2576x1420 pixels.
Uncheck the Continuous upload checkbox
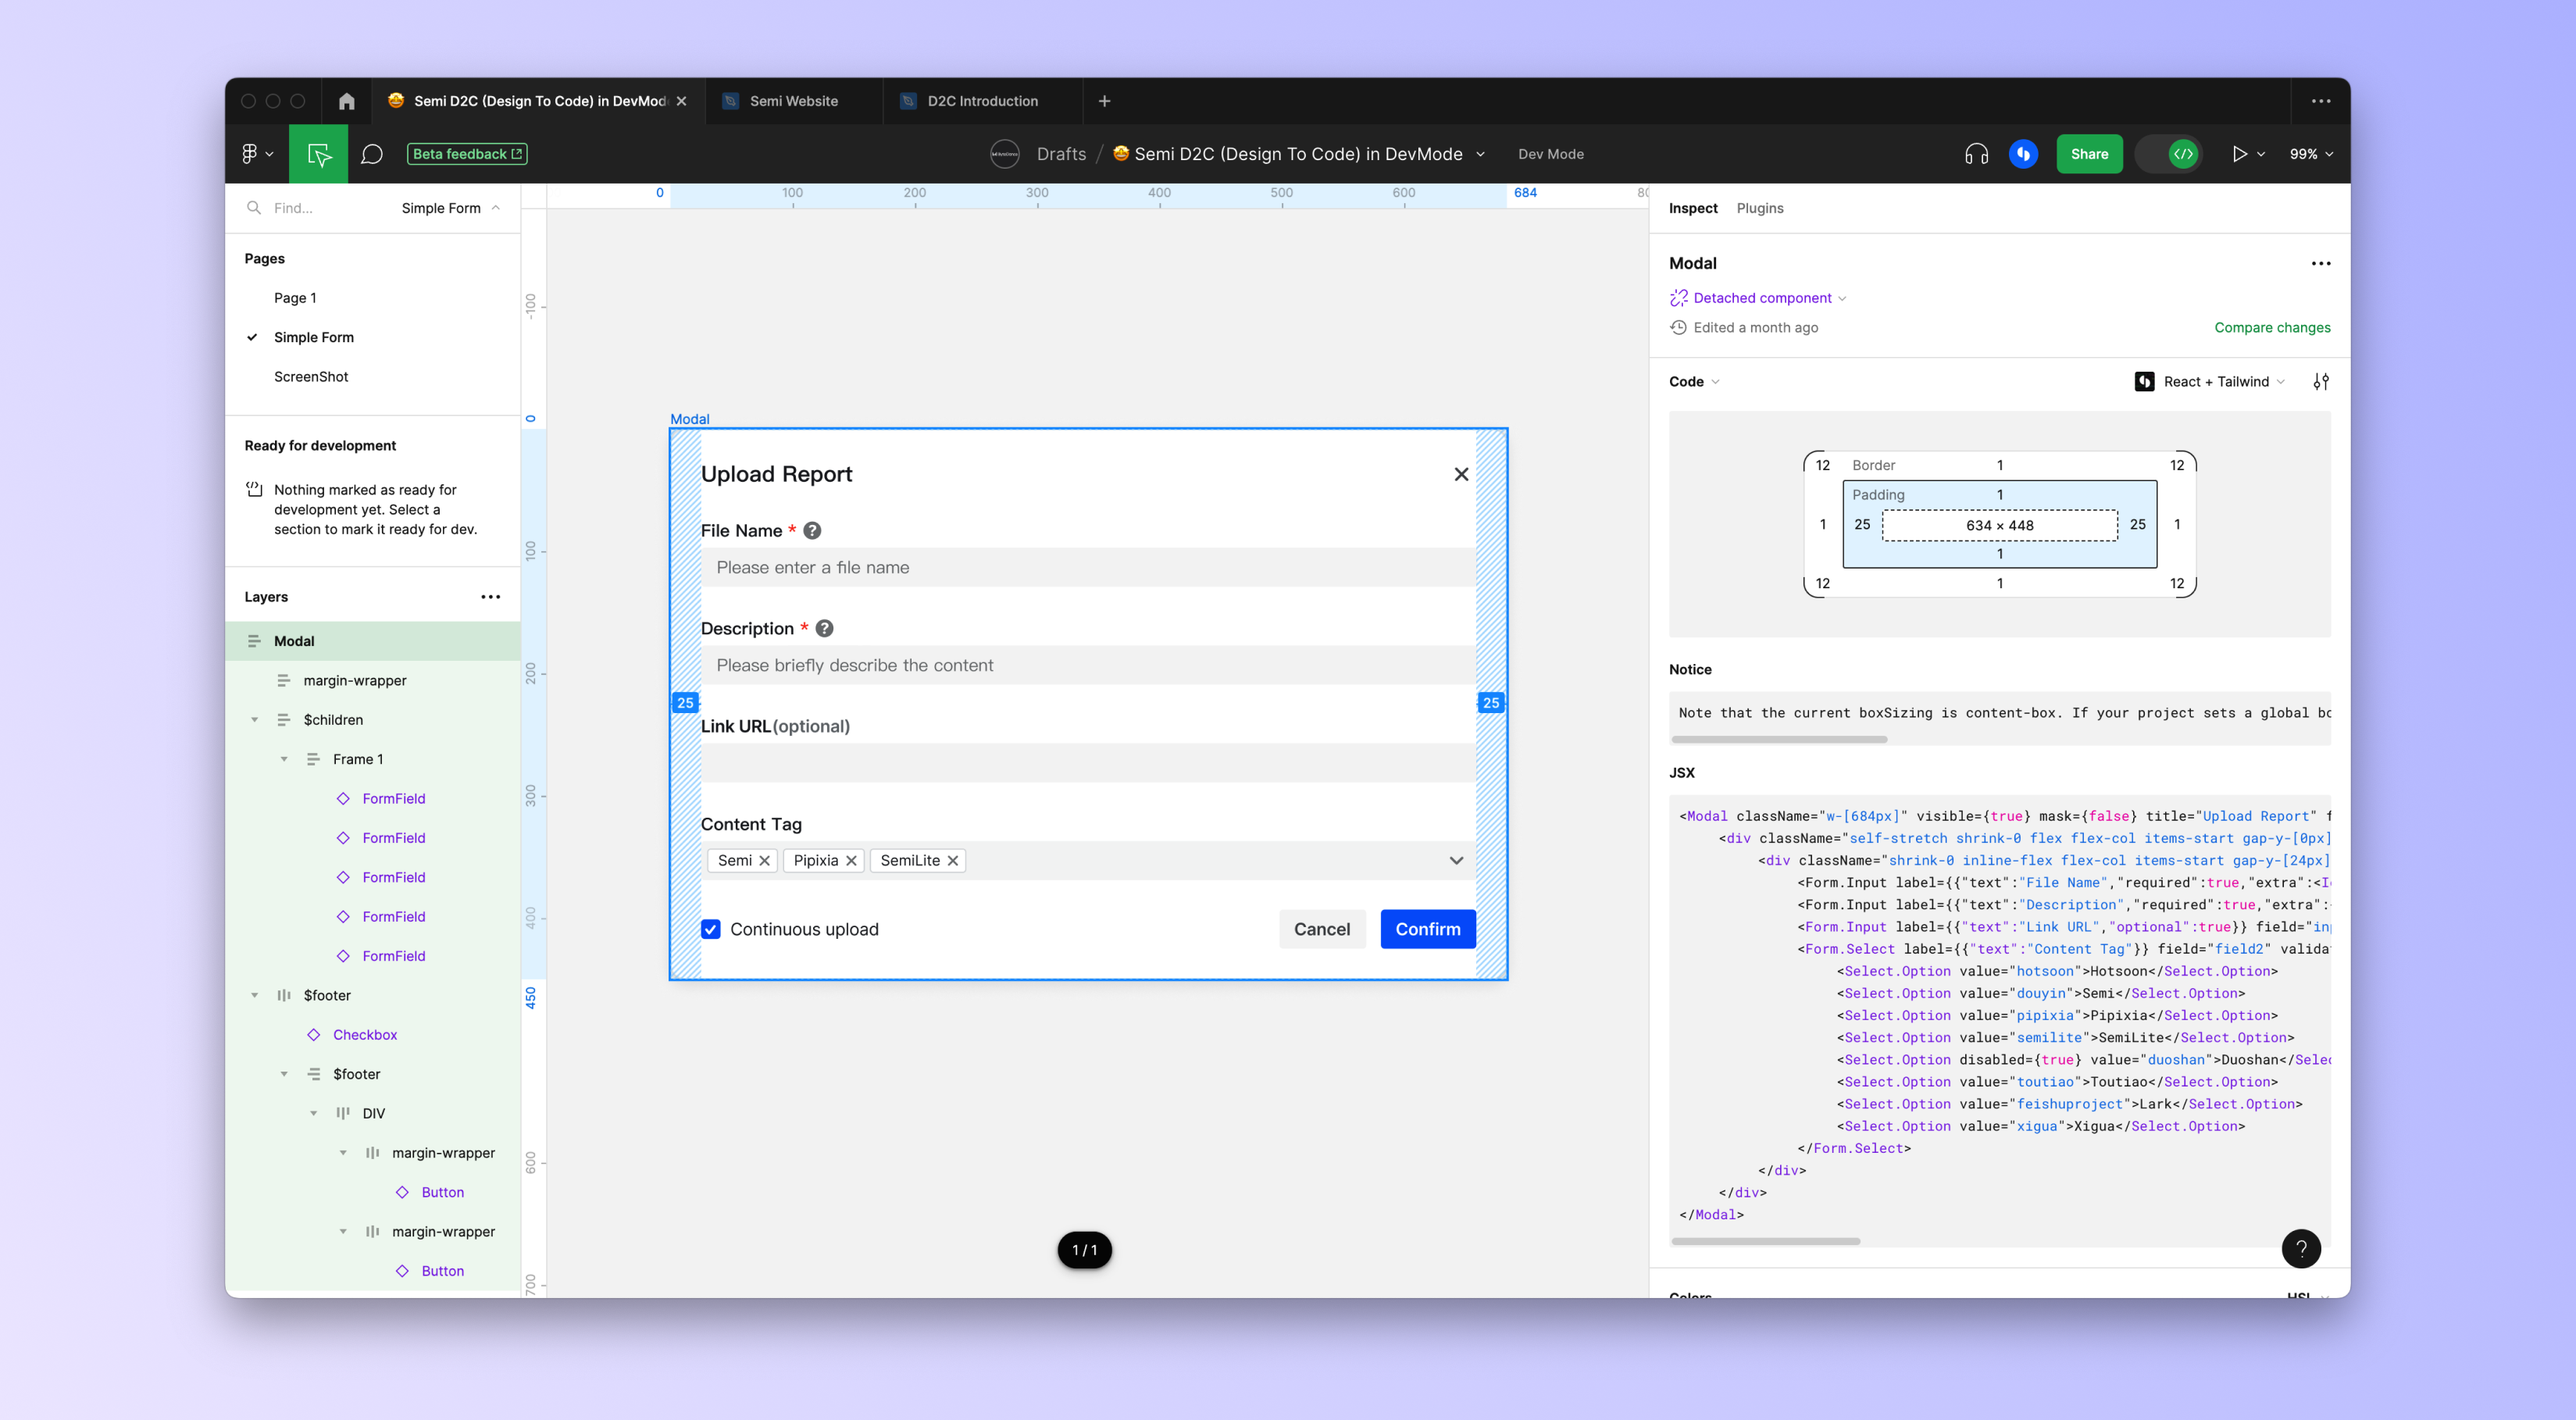711,929
